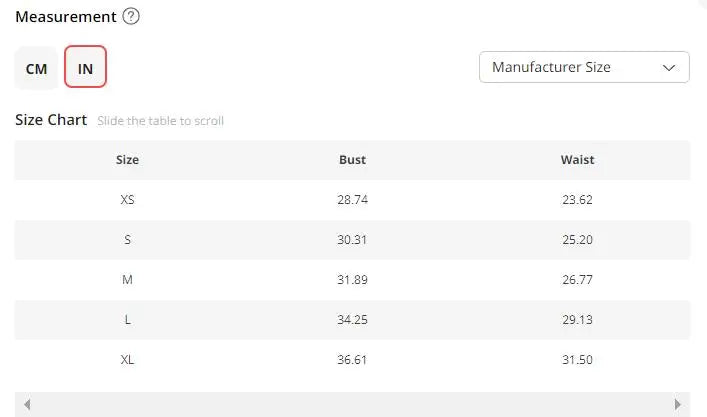Select the L size row label
This screenshot has width=707, height=417.
(x=127, y=319)
